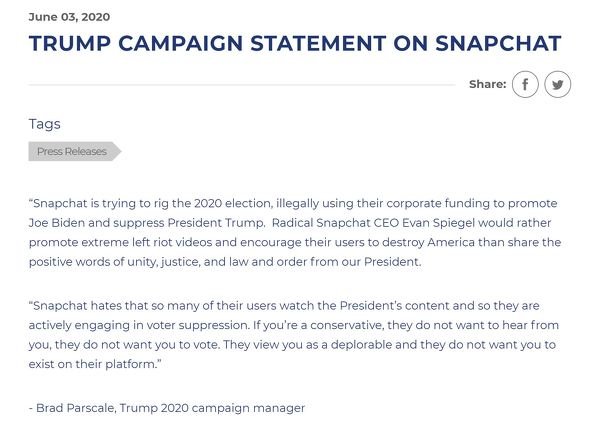Click "President Trump" in the first paragraph
590x422 pixels.
pyautogui.click(x=216, y=223)
